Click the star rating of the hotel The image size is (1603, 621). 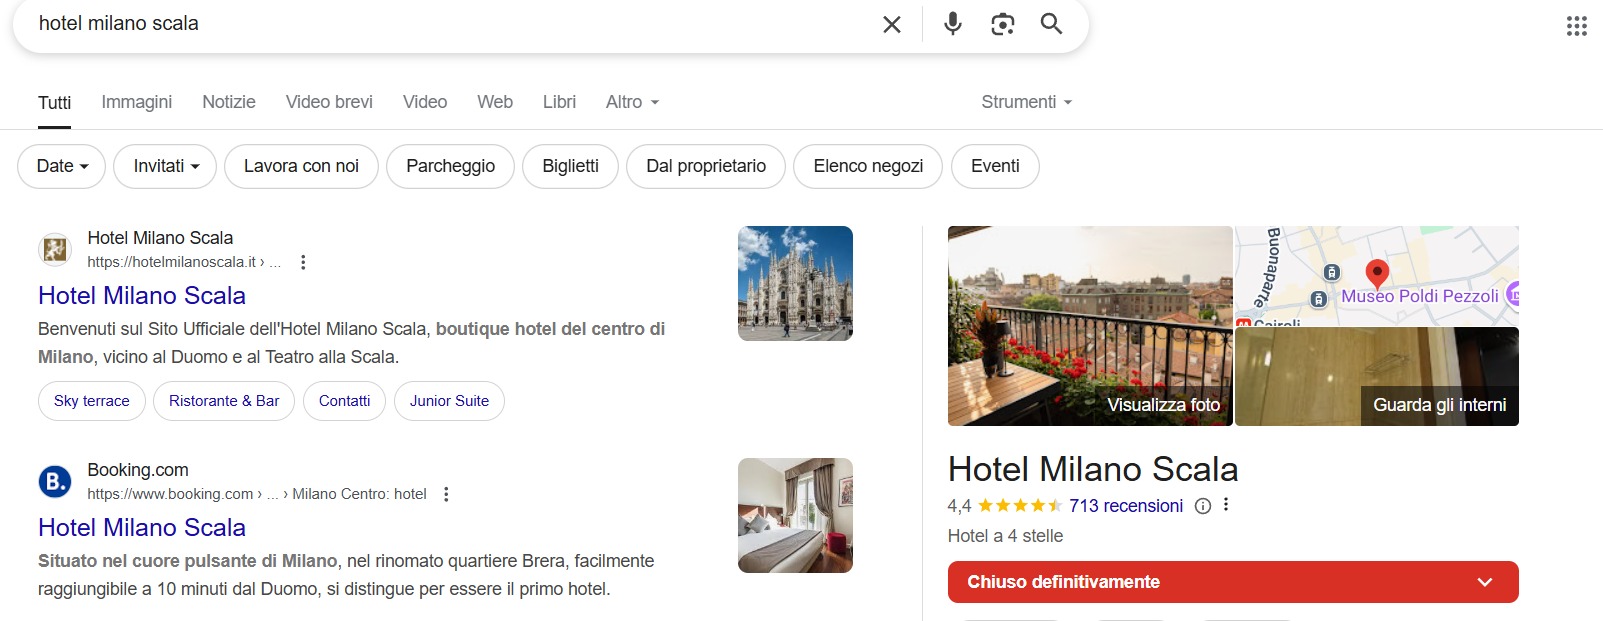1019,506
